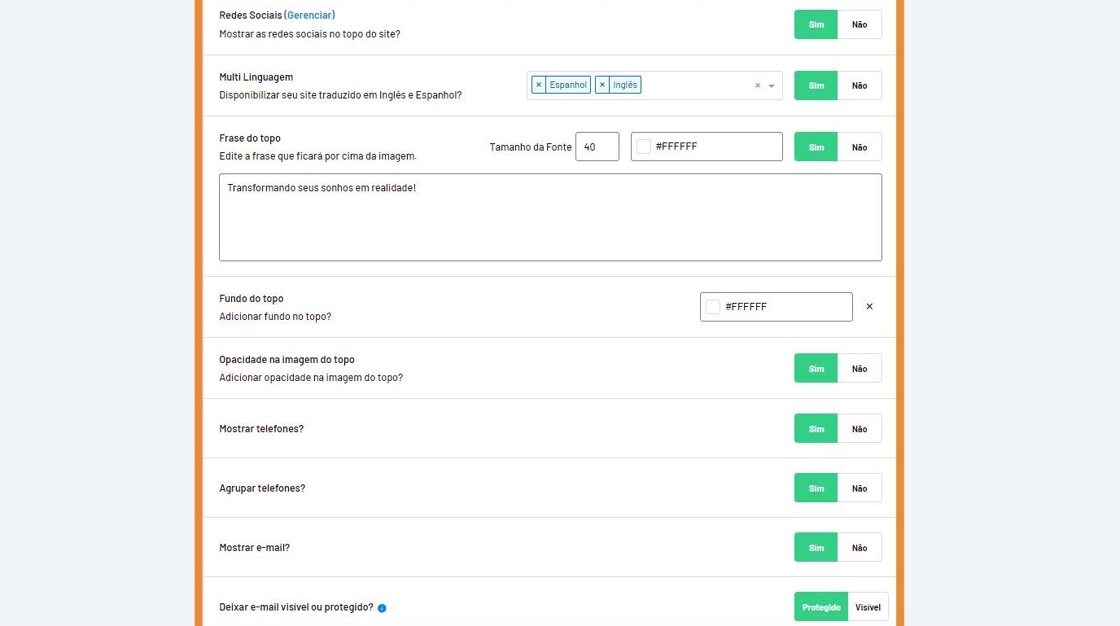Click the Tamanho da Fonte field
This screenshot has width=1120, height=626.
click(597, 147)
